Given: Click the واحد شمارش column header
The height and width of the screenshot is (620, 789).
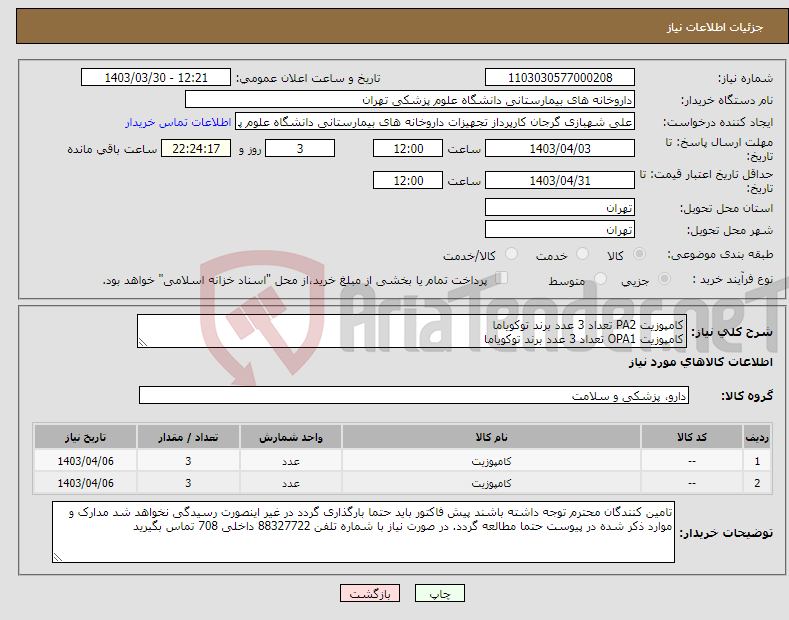Looking at the screenshot, I should click(x=291, y=437).
